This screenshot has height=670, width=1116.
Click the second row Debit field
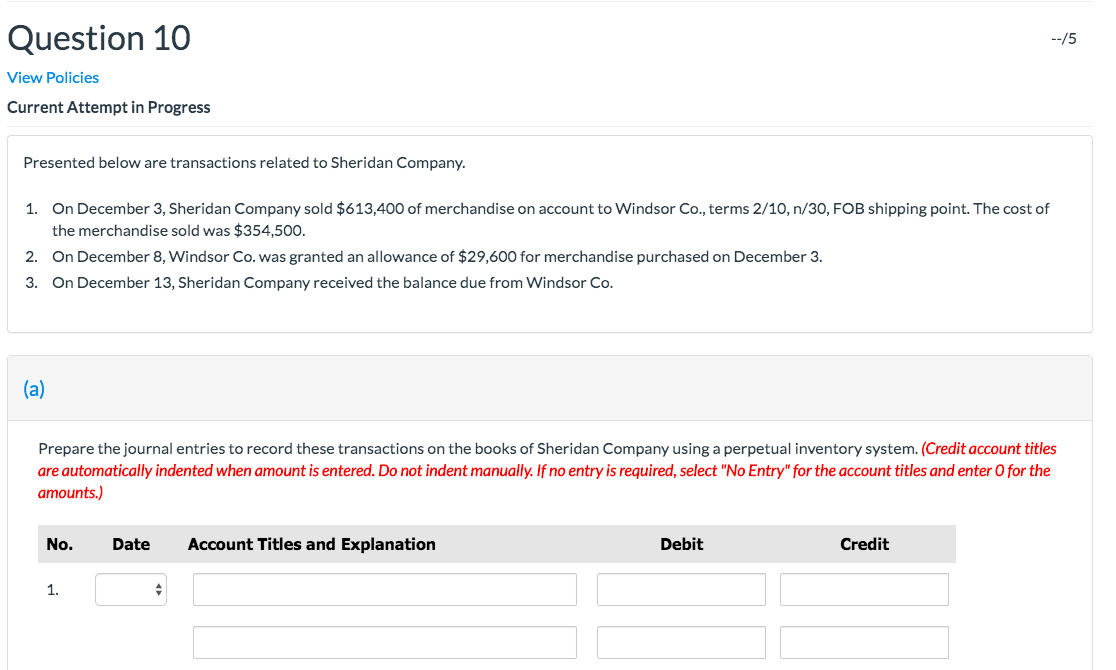pos(681,642)
